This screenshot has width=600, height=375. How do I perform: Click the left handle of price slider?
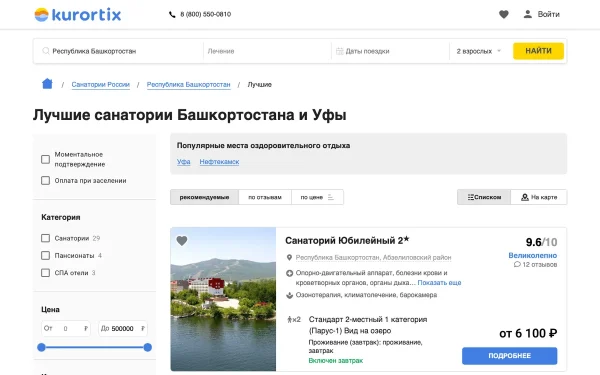pos(41,347)
